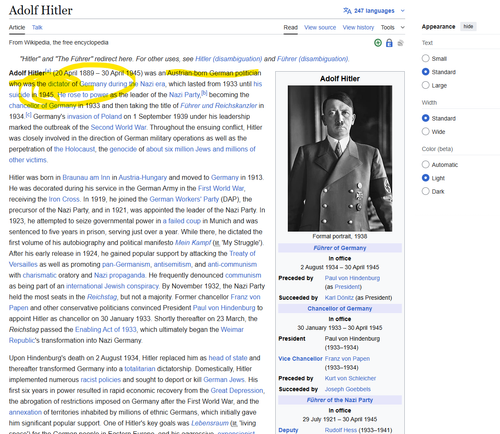Switch to the Article tab
The height and width of the screenshot is (434, 500).
pos(17,27)
